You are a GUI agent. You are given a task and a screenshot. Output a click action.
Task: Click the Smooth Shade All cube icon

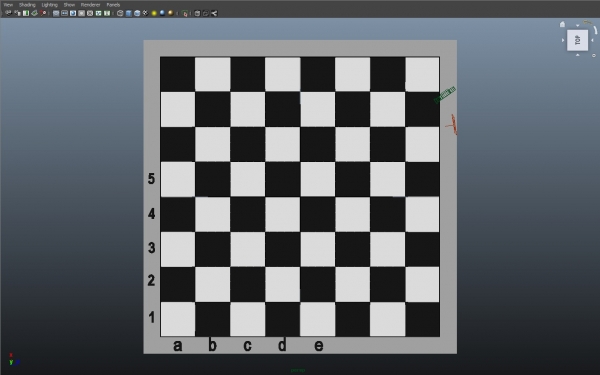coord(129,13)
